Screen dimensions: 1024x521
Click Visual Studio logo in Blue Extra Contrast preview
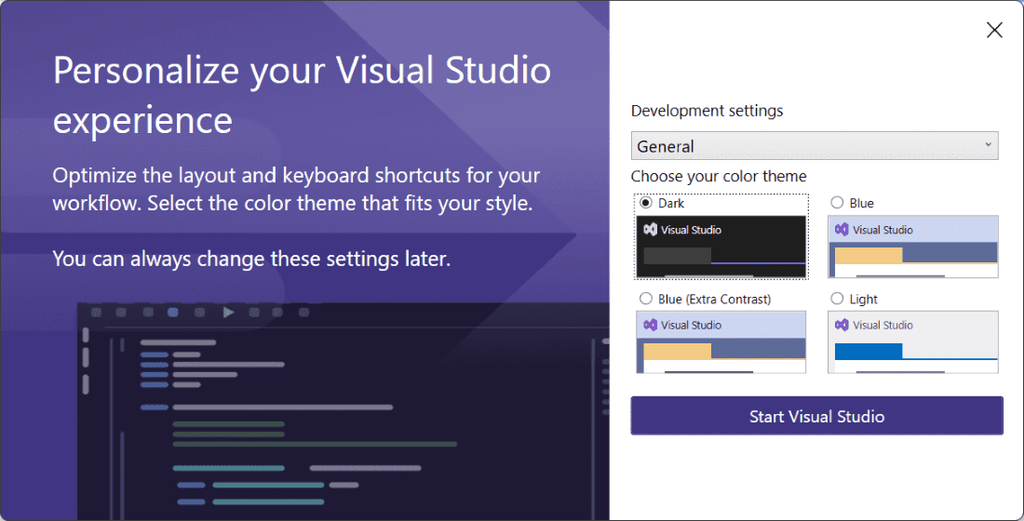click(650, 325)
